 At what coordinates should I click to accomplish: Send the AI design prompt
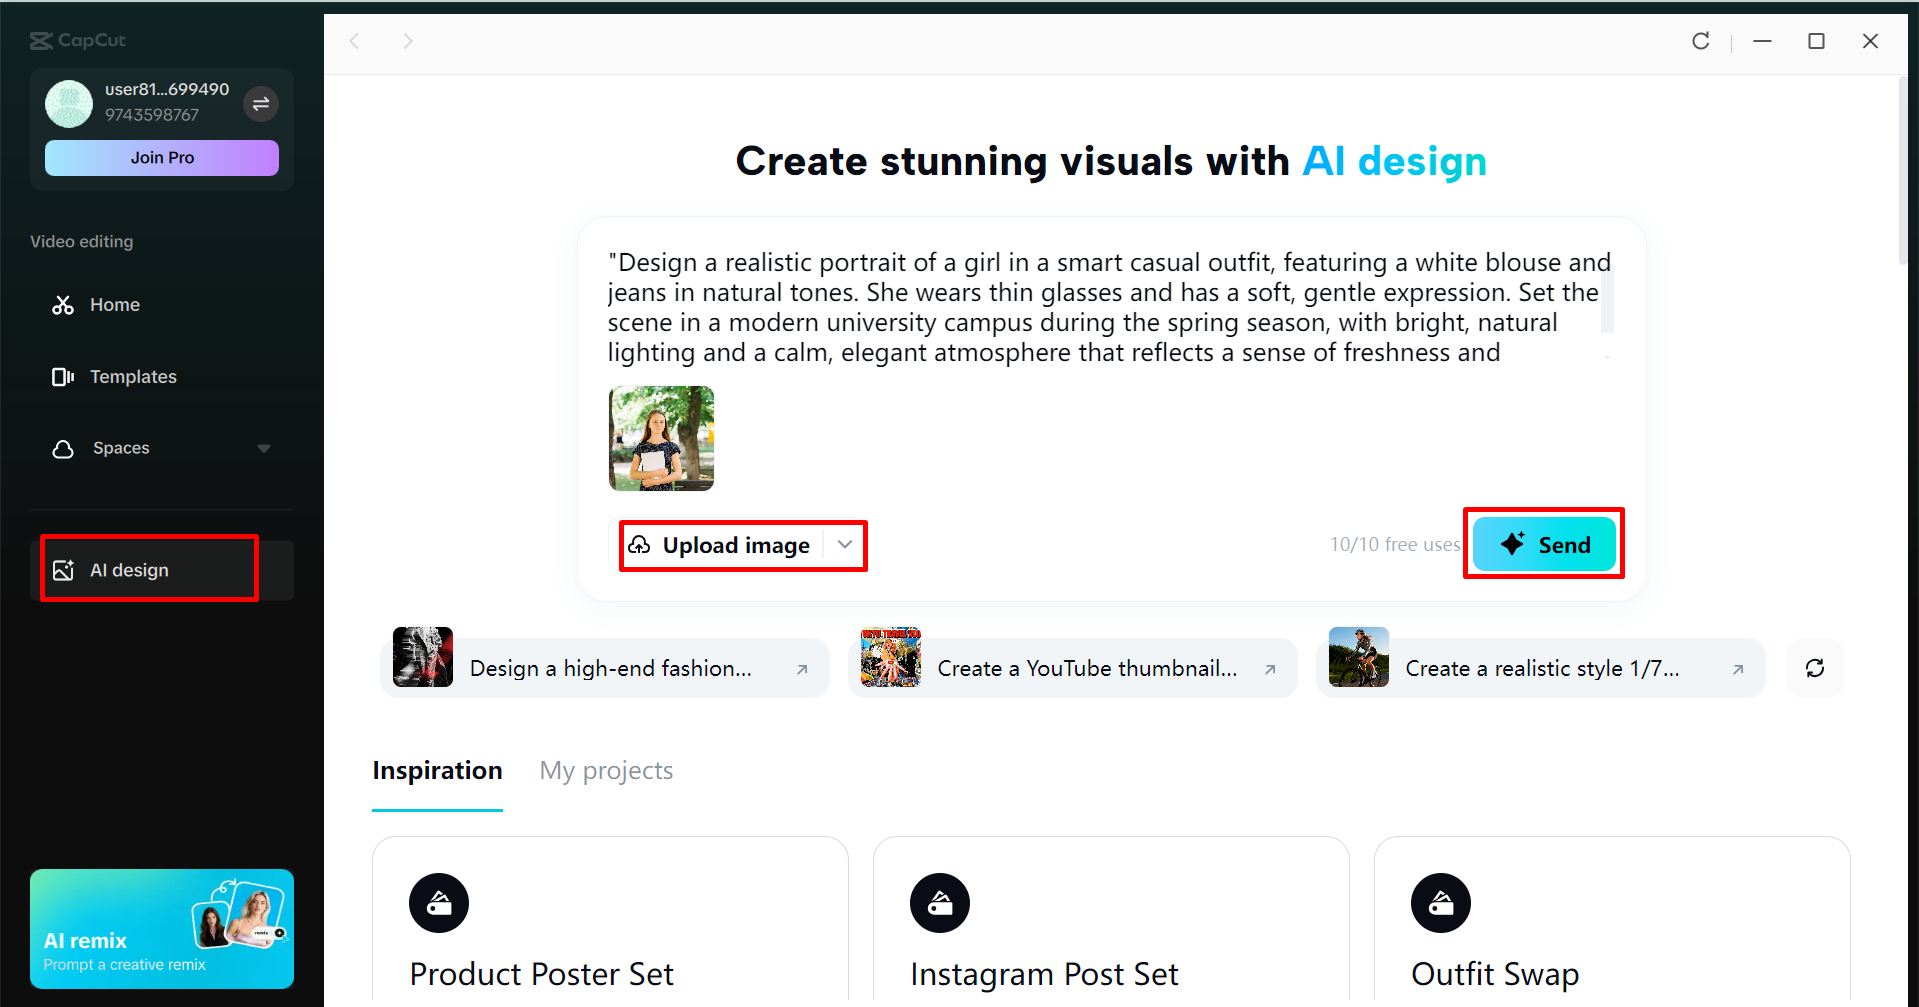tap(1543, 544)
